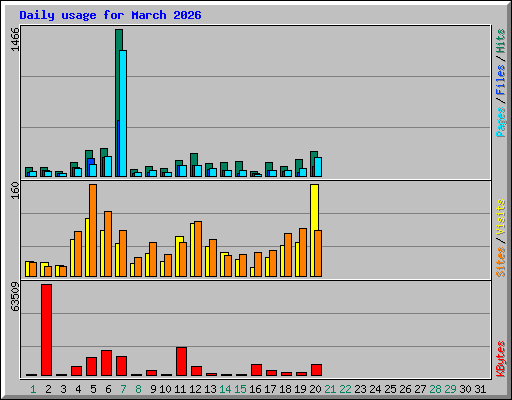The image size is (512, 400).
Task: Click day 7 on the date axis
Action: pyautogui.click(x=123, y=389)
